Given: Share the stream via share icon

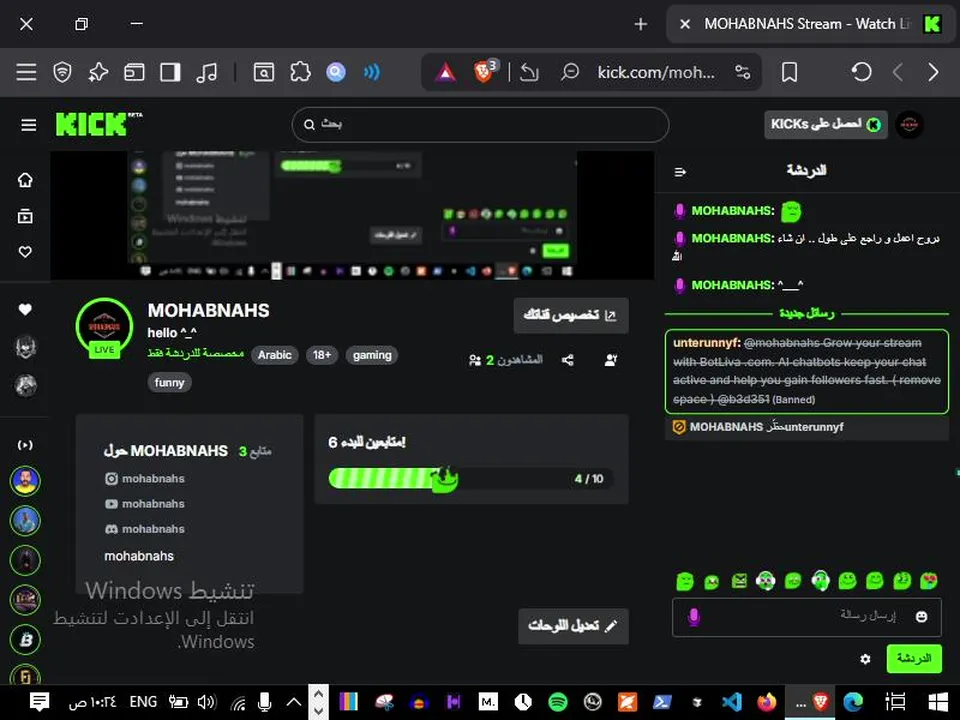Looking at the screenshot, I should click(568, 360).
